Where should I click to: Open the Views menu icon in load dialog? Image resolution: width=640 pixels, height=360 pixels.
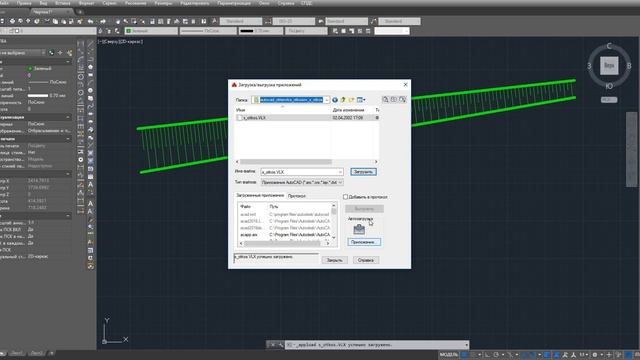pyautogui.click(x=361, y=100)
